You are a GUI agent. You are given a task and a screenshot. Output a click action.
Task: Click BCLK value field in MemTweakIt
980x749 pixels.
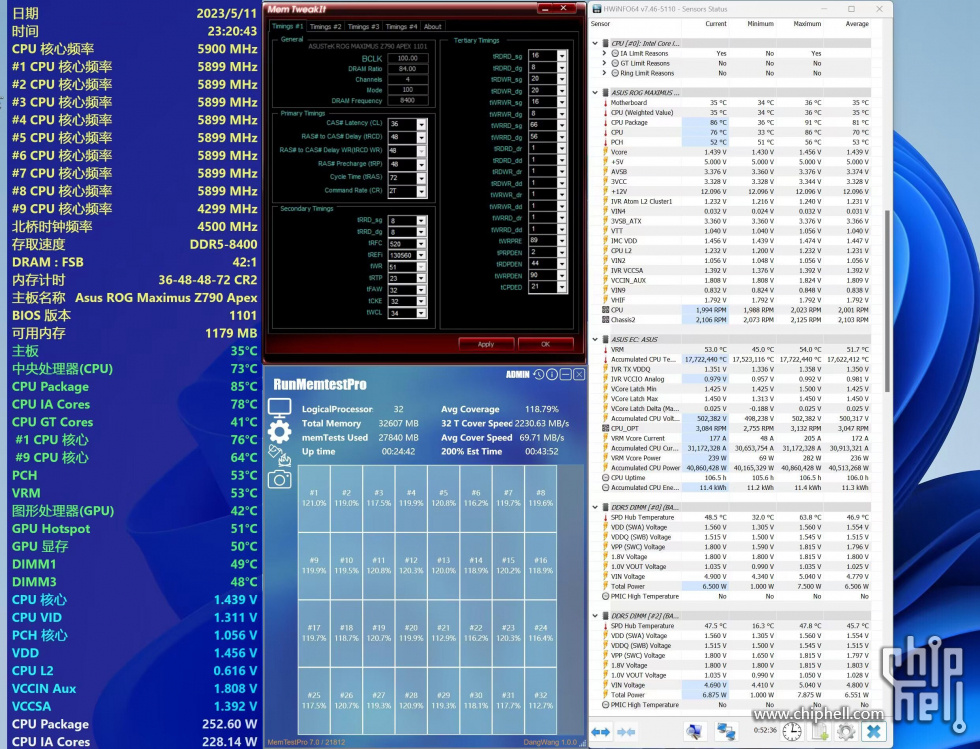click(x=408, y=58)
